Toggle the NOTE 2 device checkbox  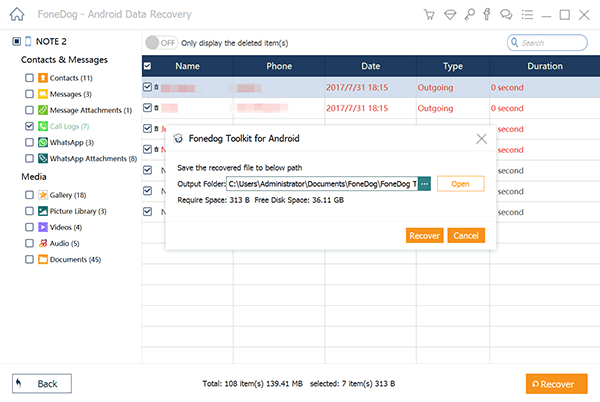click(16, 41)
